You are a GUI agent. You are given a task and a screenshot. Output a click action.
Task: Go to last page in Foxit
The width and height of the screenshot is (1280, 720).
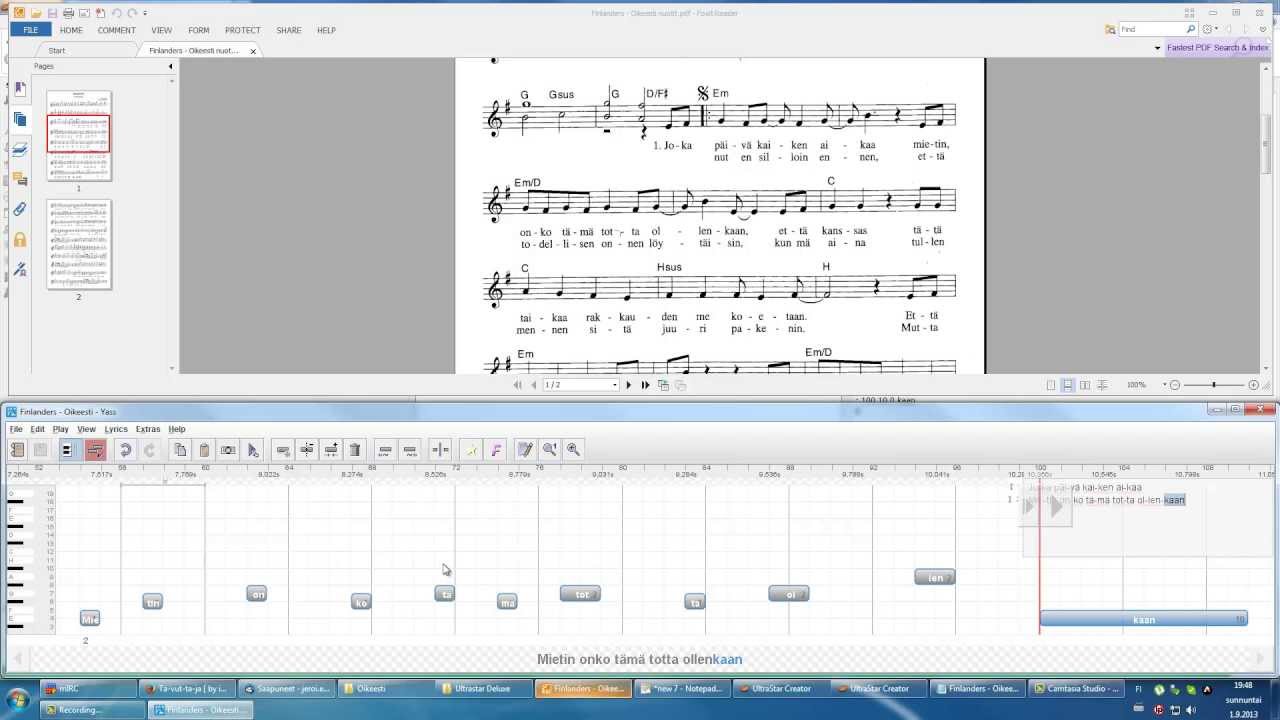click(x=645, y=385)
